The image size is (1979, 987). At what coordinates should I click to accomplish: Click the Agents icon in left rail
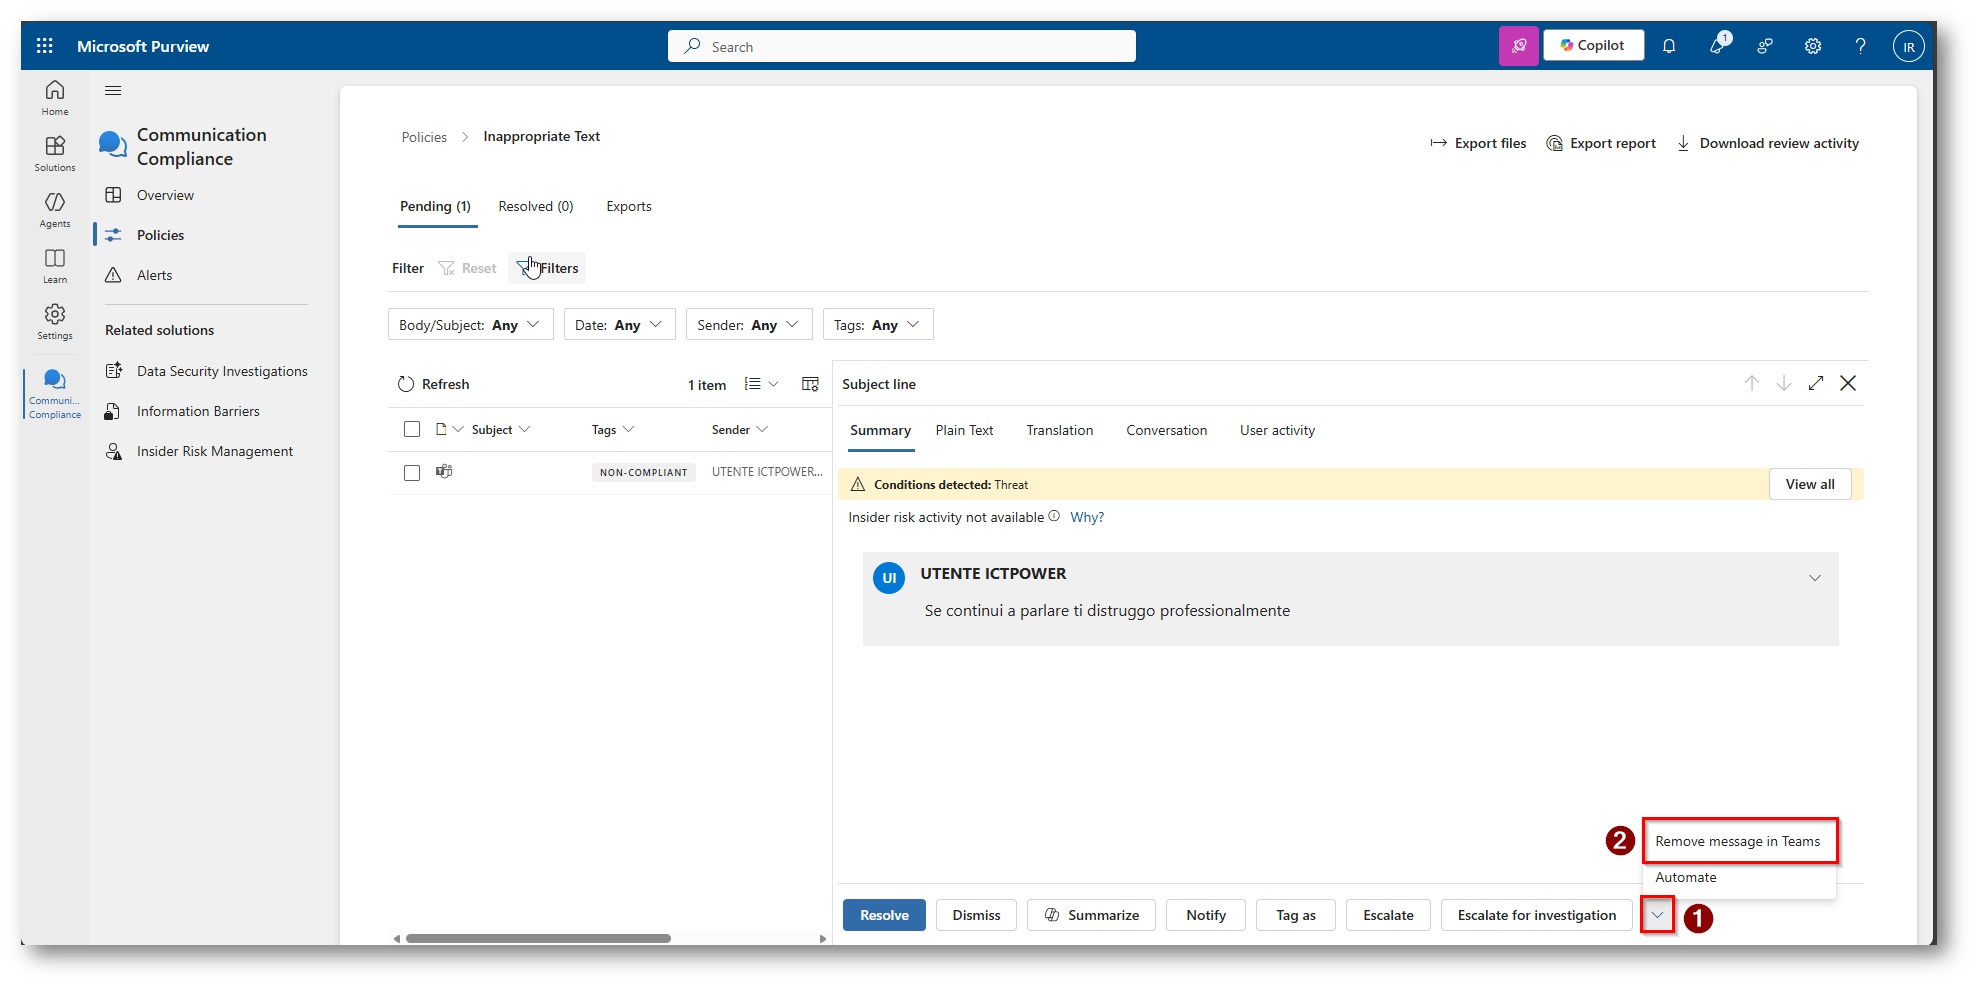55,209
